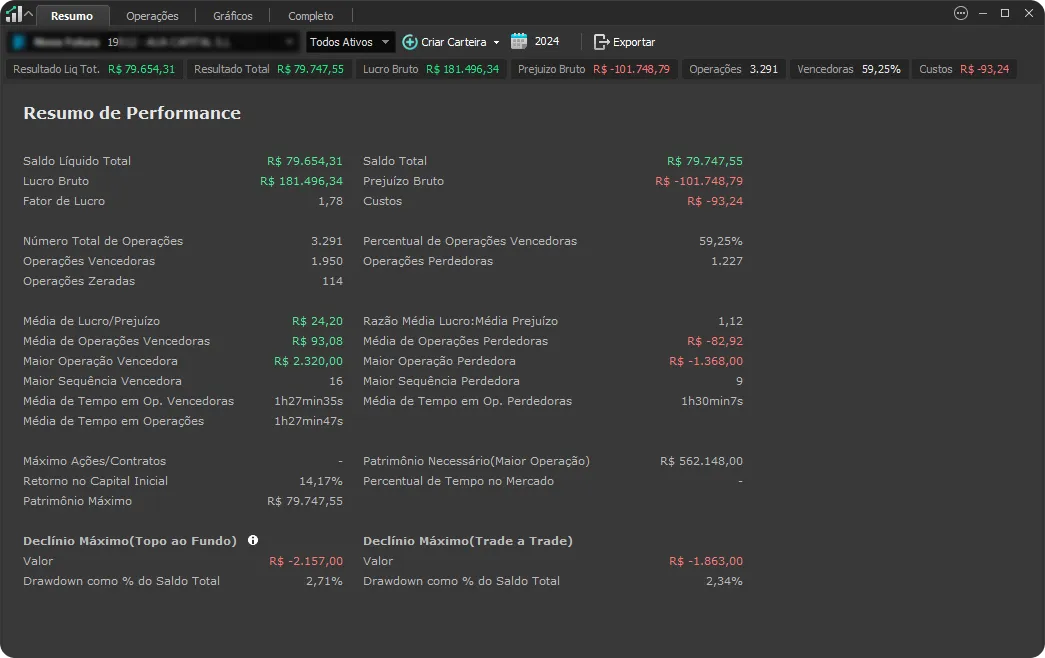Click the Exportar button label
The height and width of the screenshot is (658, 1045).
634,42
